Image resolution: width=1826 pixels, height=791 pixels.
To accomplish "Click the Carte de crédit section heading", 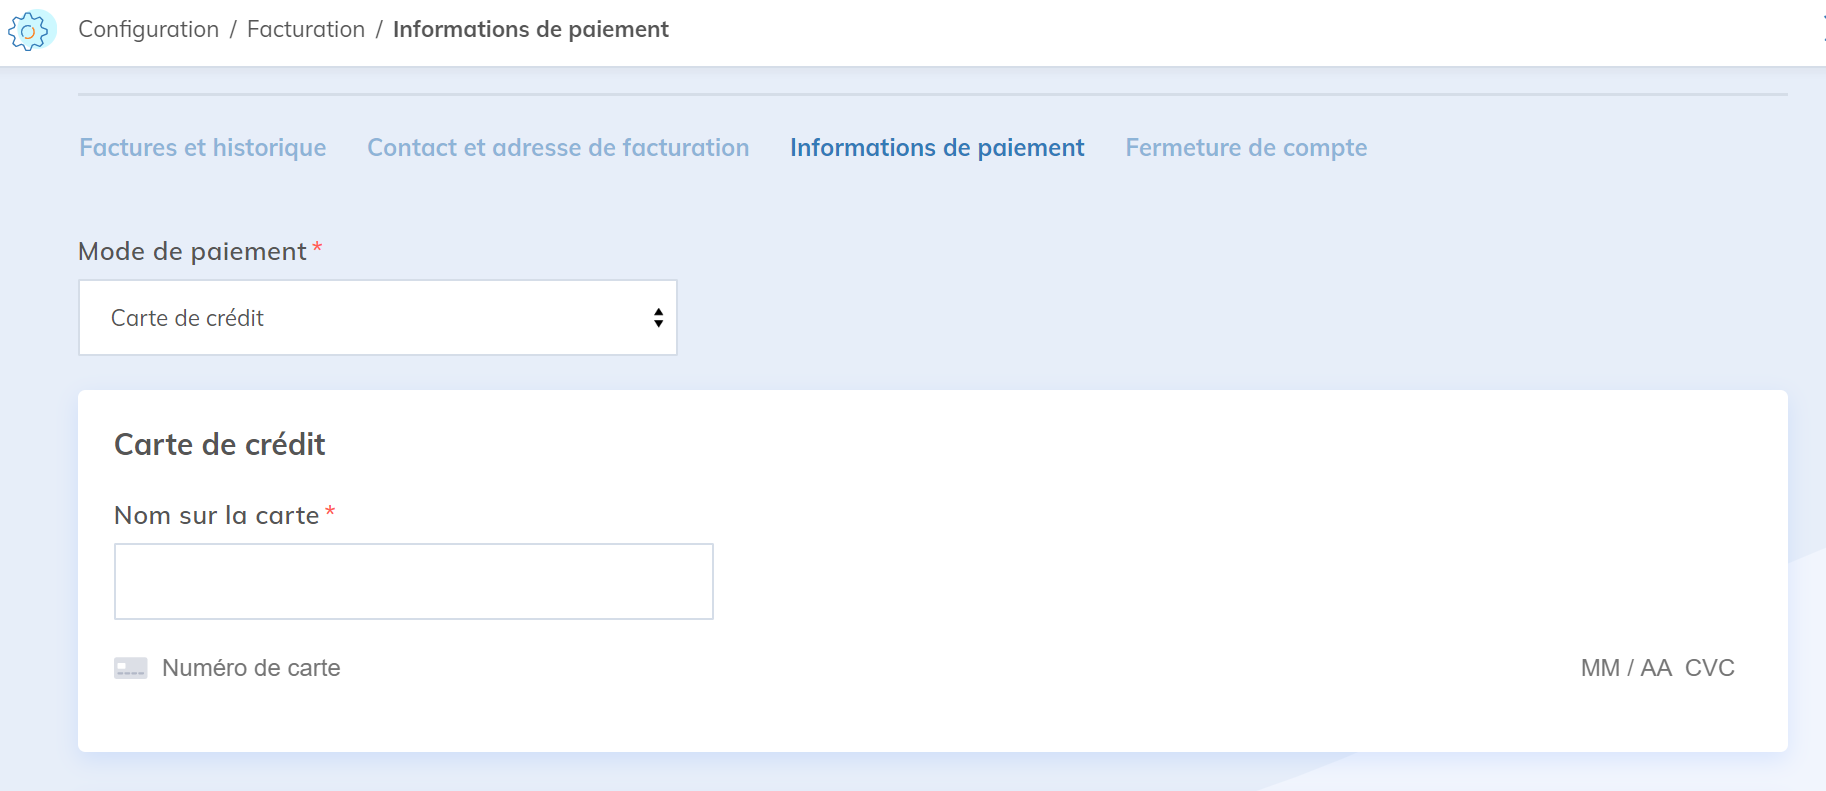I will 219,445.
